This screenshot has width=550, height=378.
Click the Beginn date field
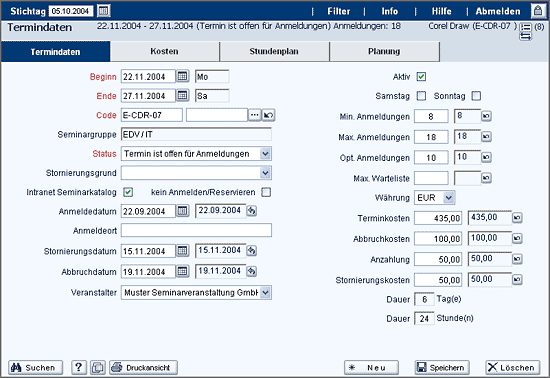(148, 76)
